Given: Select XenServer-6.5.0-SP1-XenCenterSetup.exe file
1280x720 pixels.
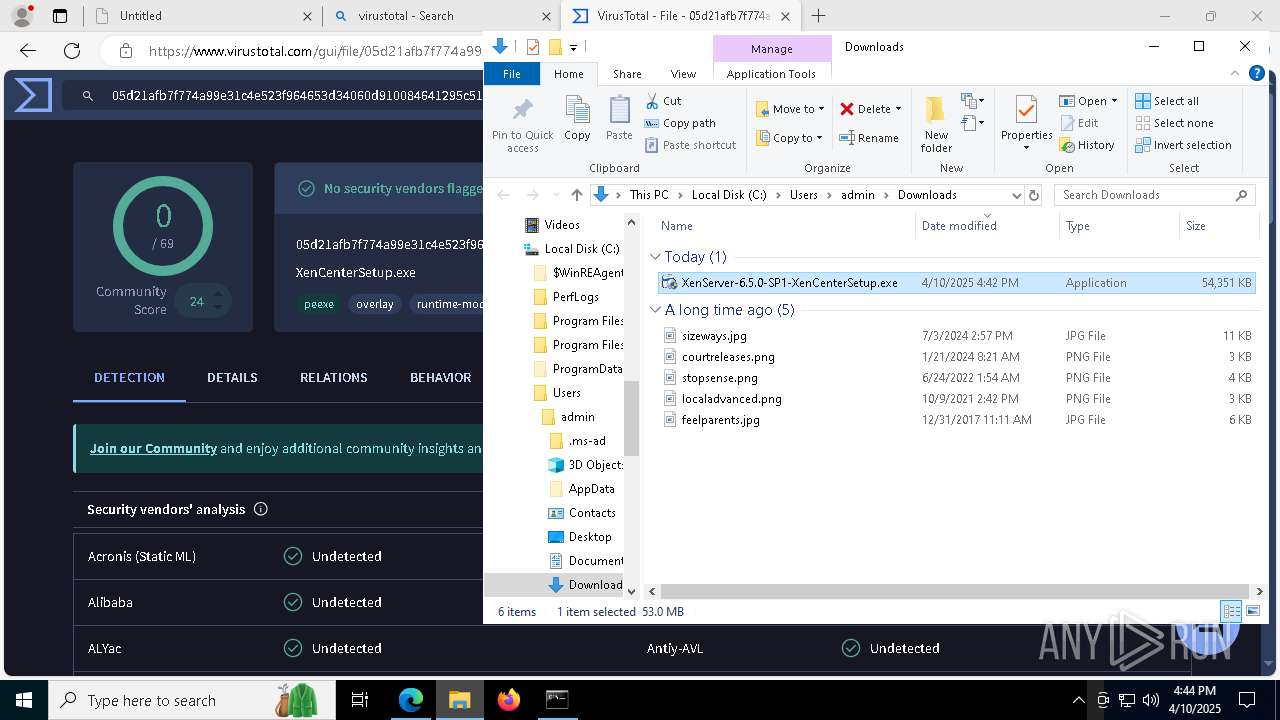Looking at the screenshot, I should tap(957, 283).
